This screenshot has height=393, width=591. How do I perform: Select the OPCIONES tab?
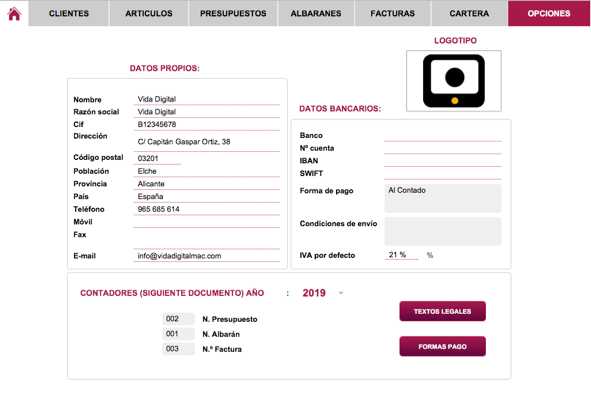coord(549,14)
